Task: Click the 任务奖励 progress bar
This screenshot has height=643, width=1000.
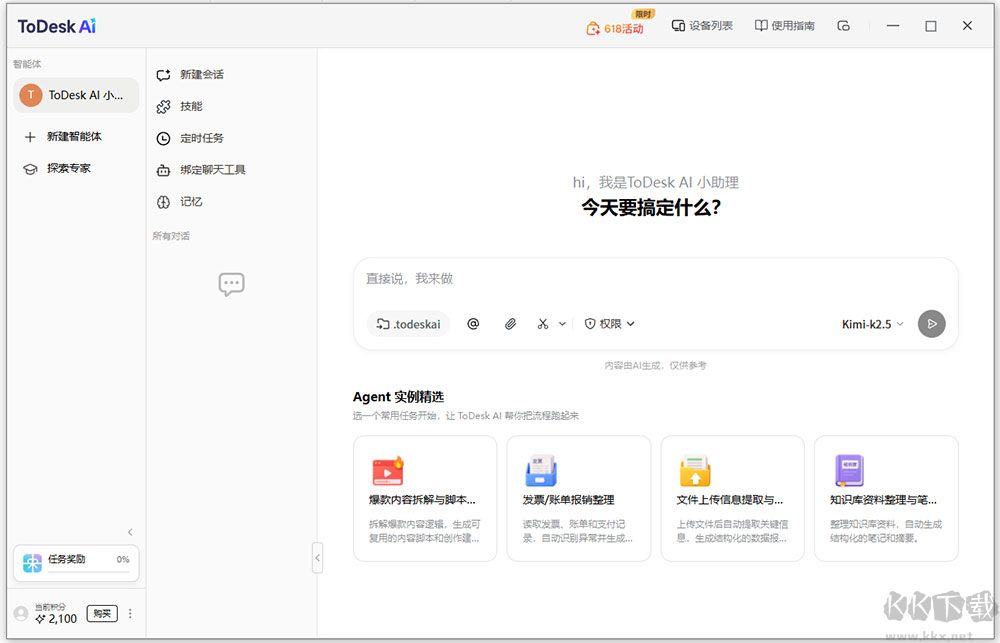Action: pos(89,572)
